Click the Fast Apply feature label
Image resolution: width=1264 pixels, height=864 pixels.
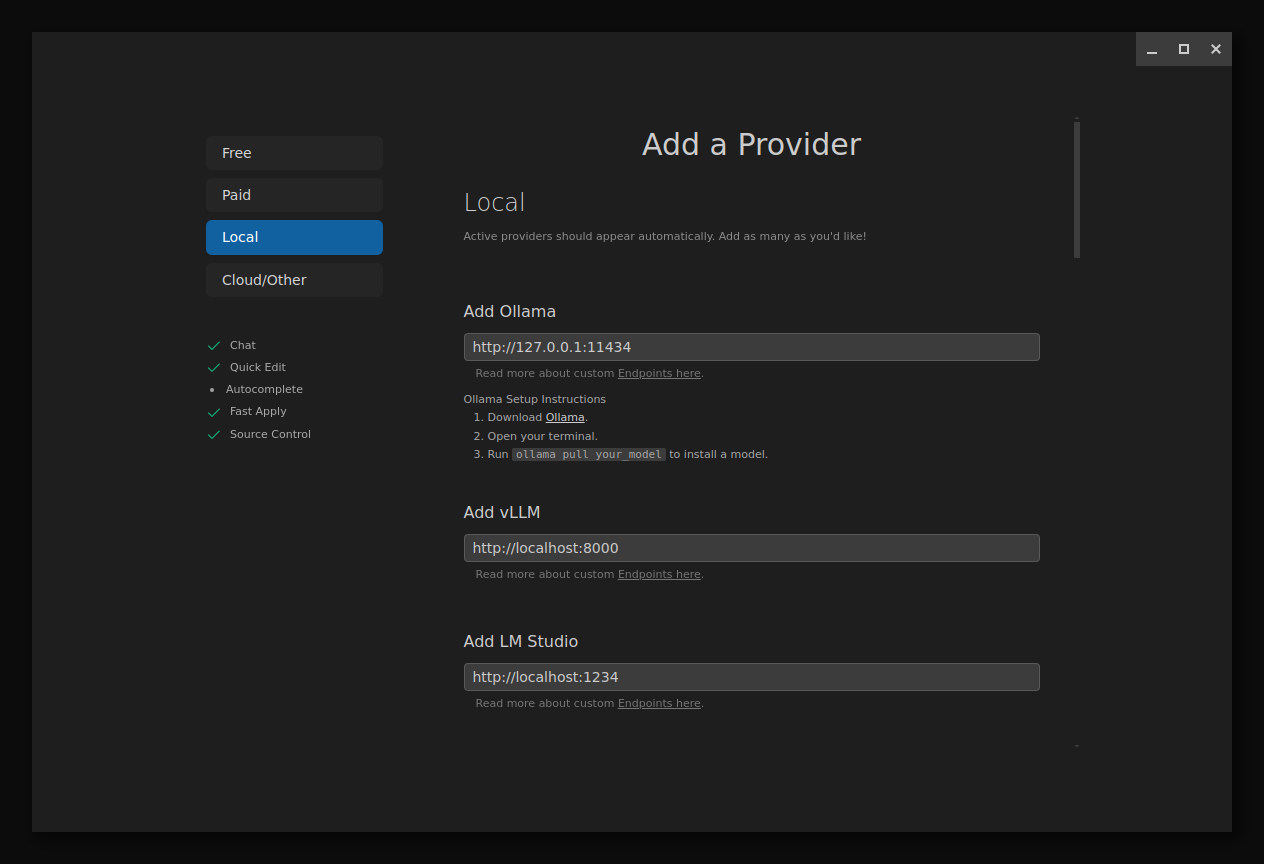[x=258, y=411]
